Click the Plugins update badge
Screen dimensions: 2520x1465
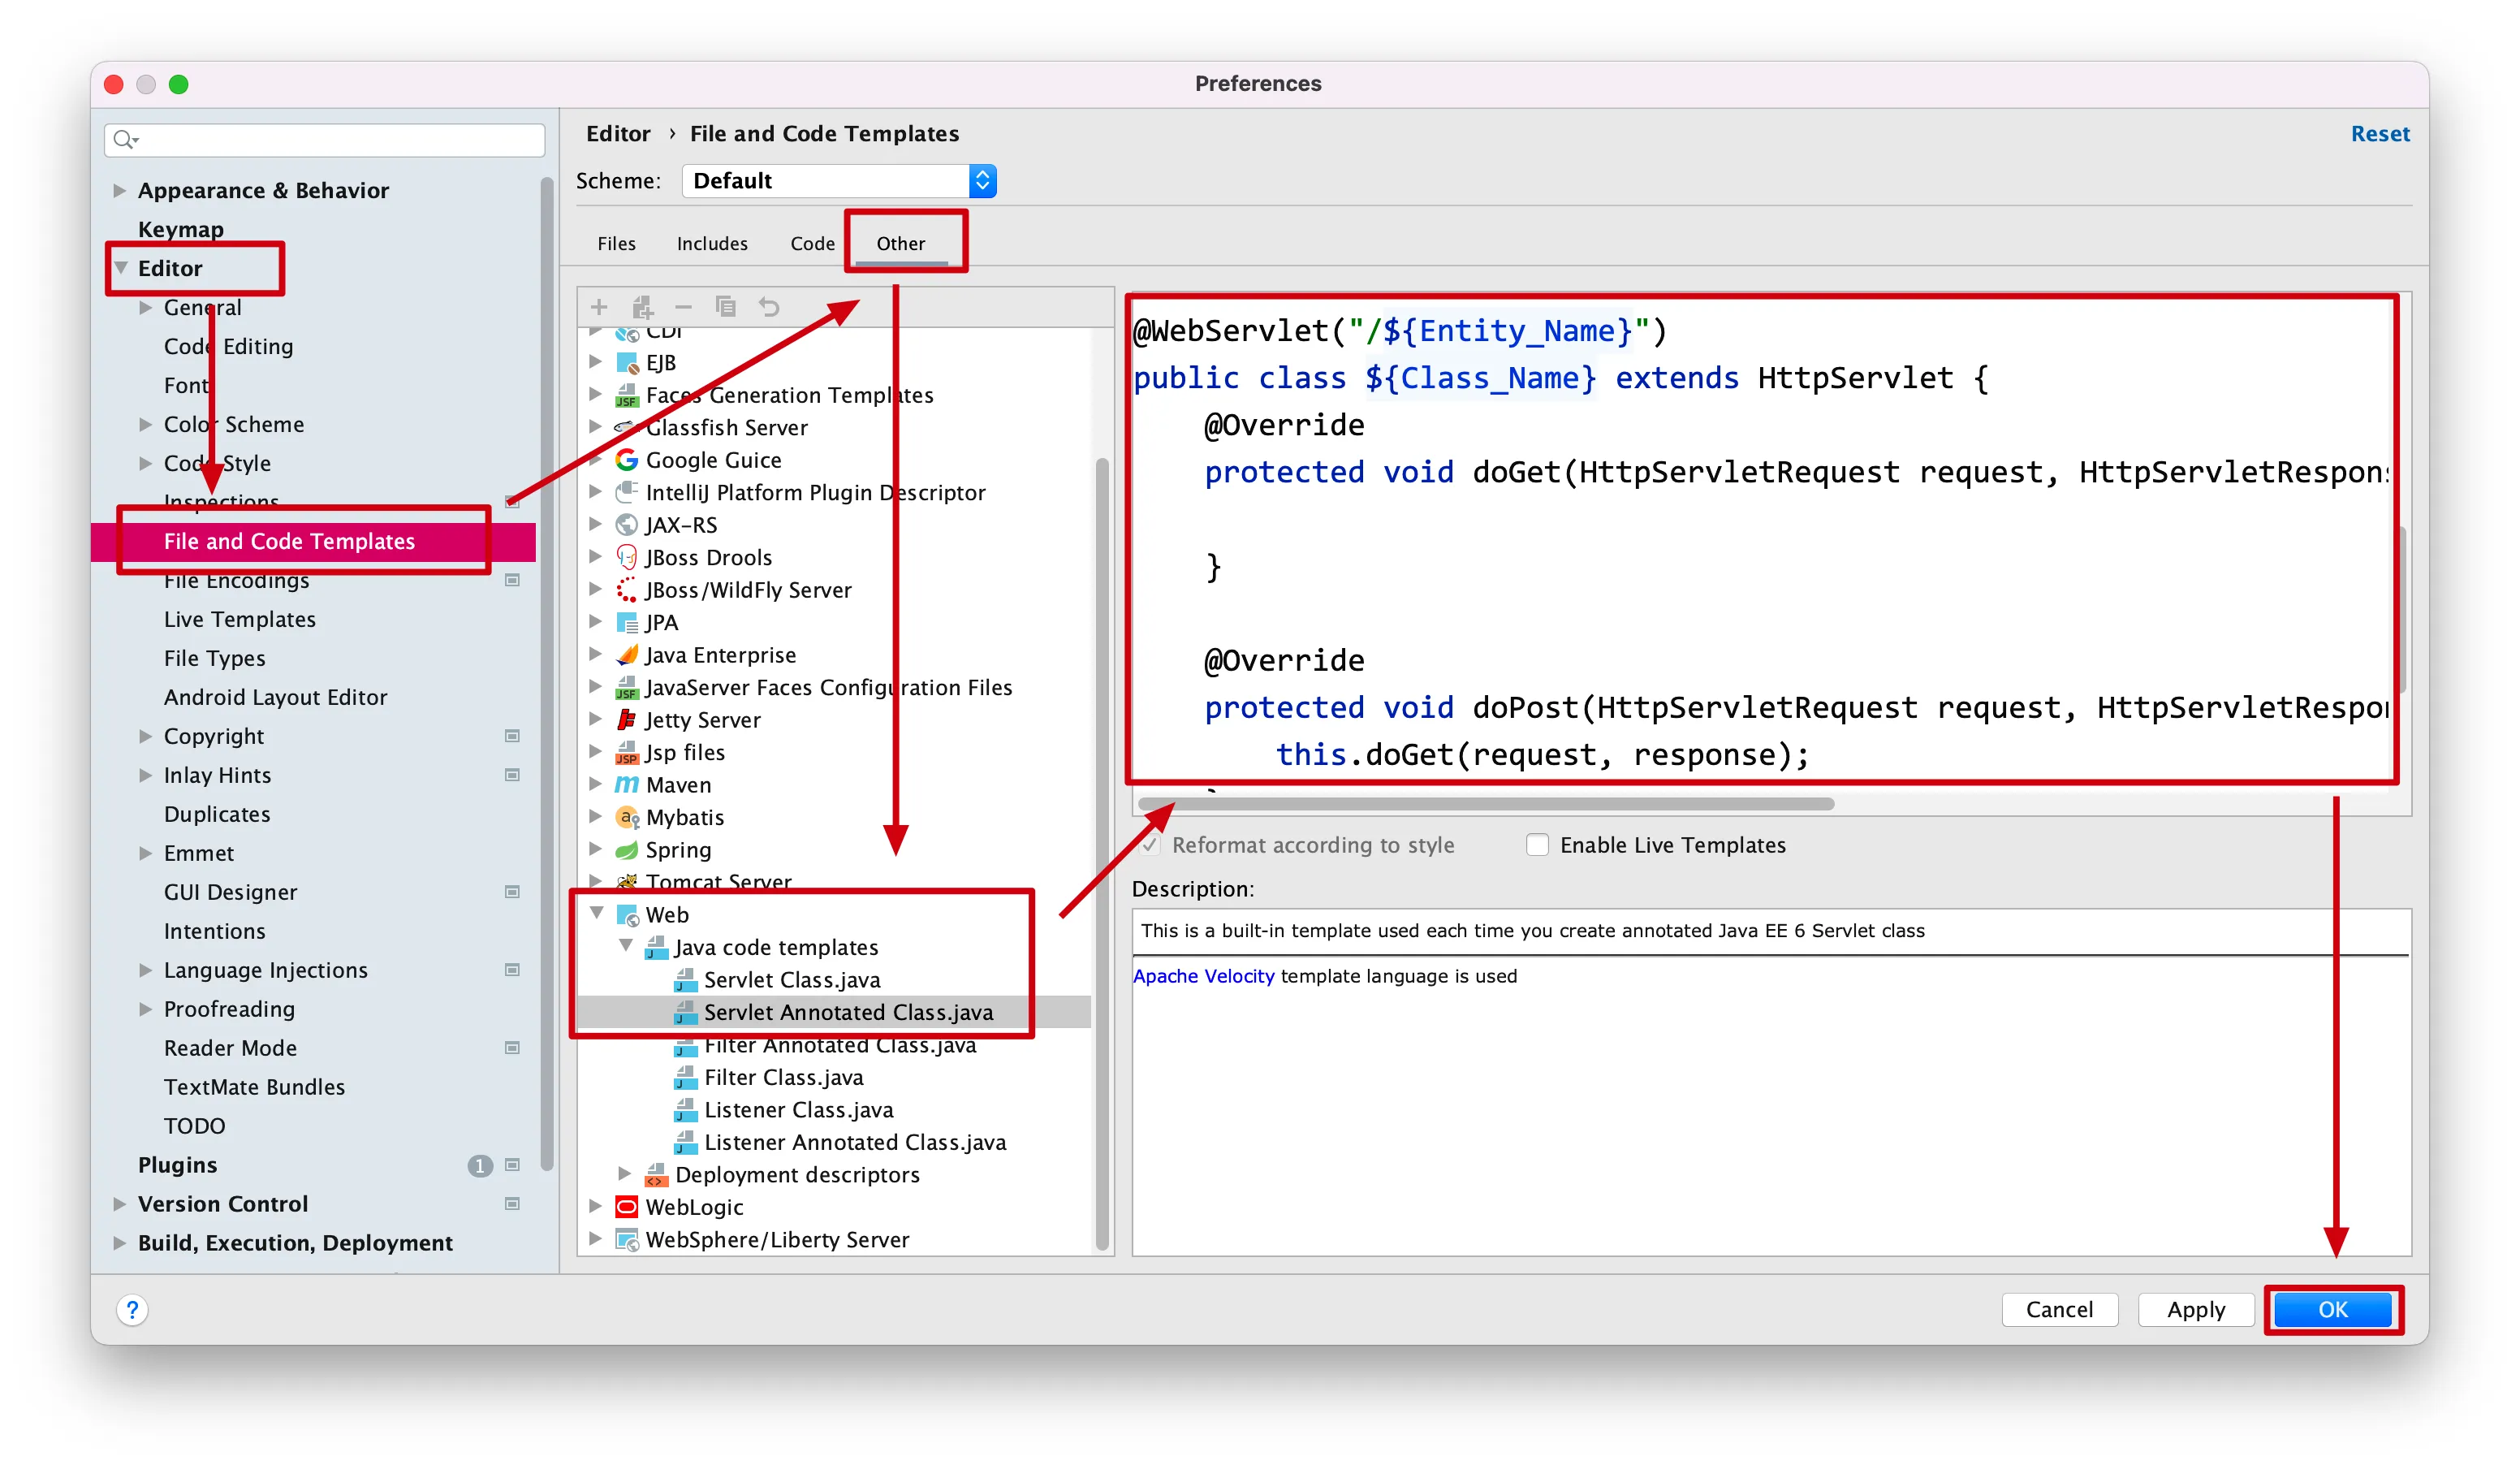[x=480, y=1166]
